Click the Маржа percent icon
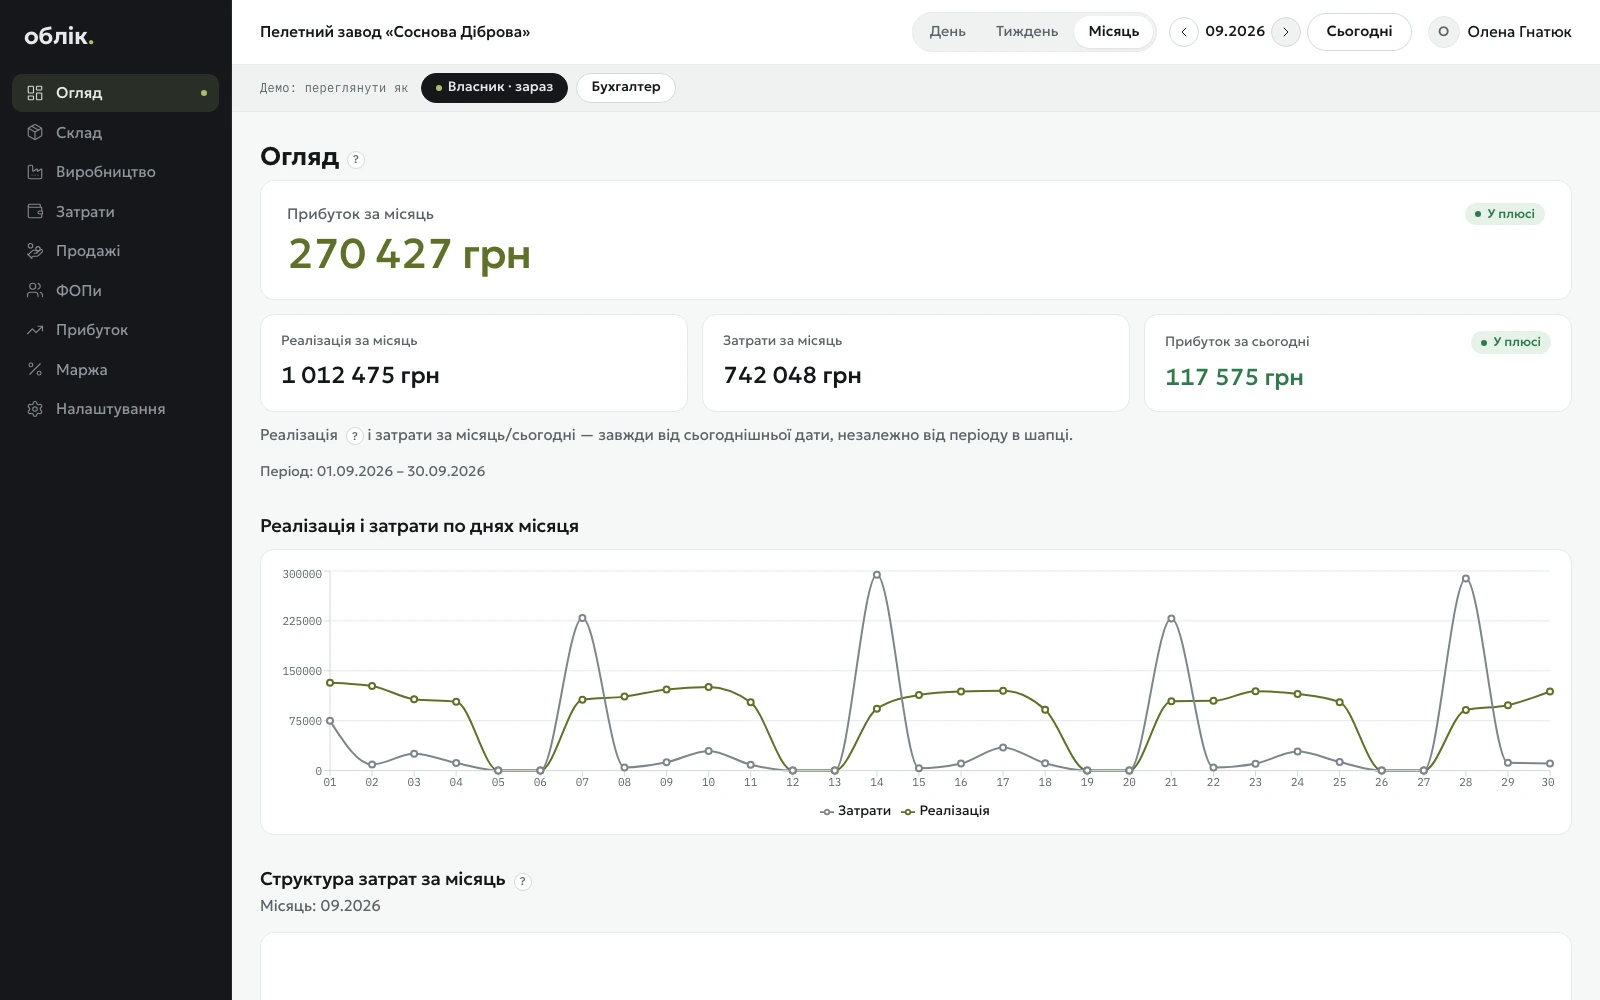 (x=35, y=369)
